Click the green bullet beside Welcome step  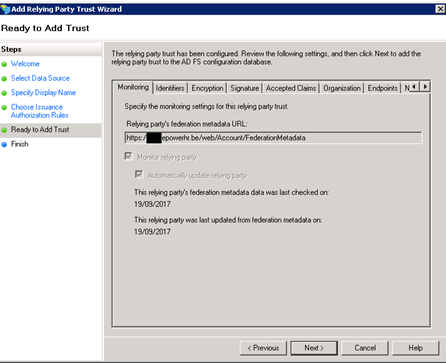click(4, 64)
